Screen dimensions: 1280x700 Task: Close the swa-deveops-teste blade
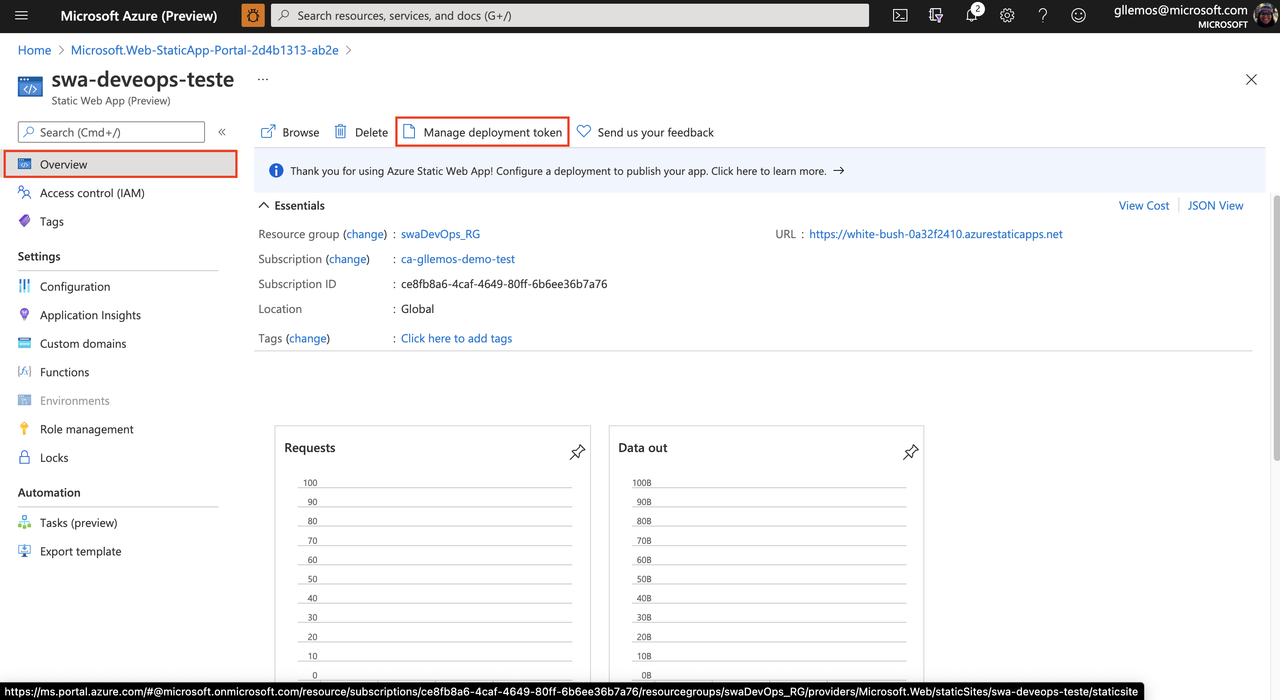(1251, 79)
